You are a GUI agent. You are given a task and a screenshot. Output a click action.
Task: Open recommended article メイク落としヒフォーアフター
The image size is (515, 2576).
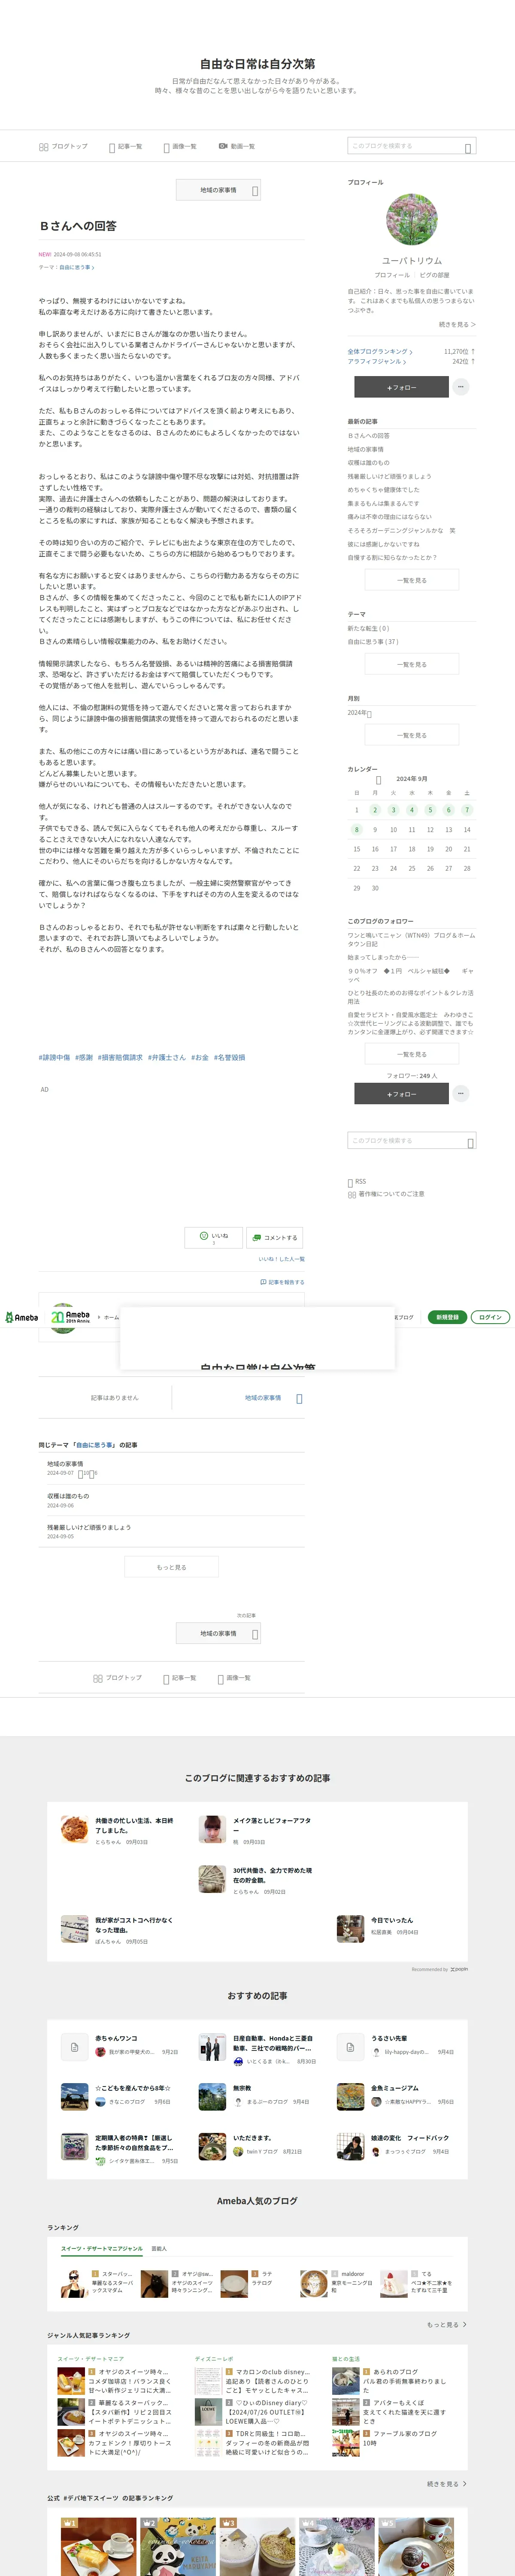(272, 1825)
